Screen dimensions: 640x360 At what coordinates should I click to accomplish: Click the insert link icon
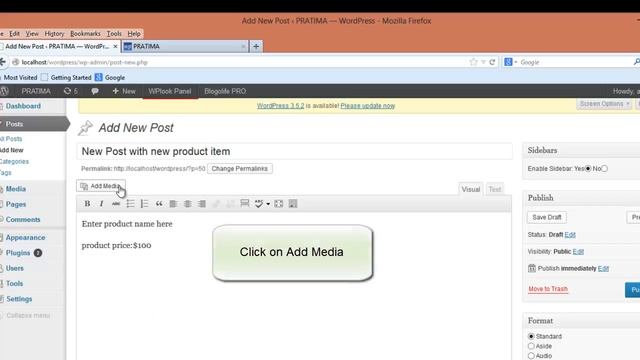click(216, 204)
